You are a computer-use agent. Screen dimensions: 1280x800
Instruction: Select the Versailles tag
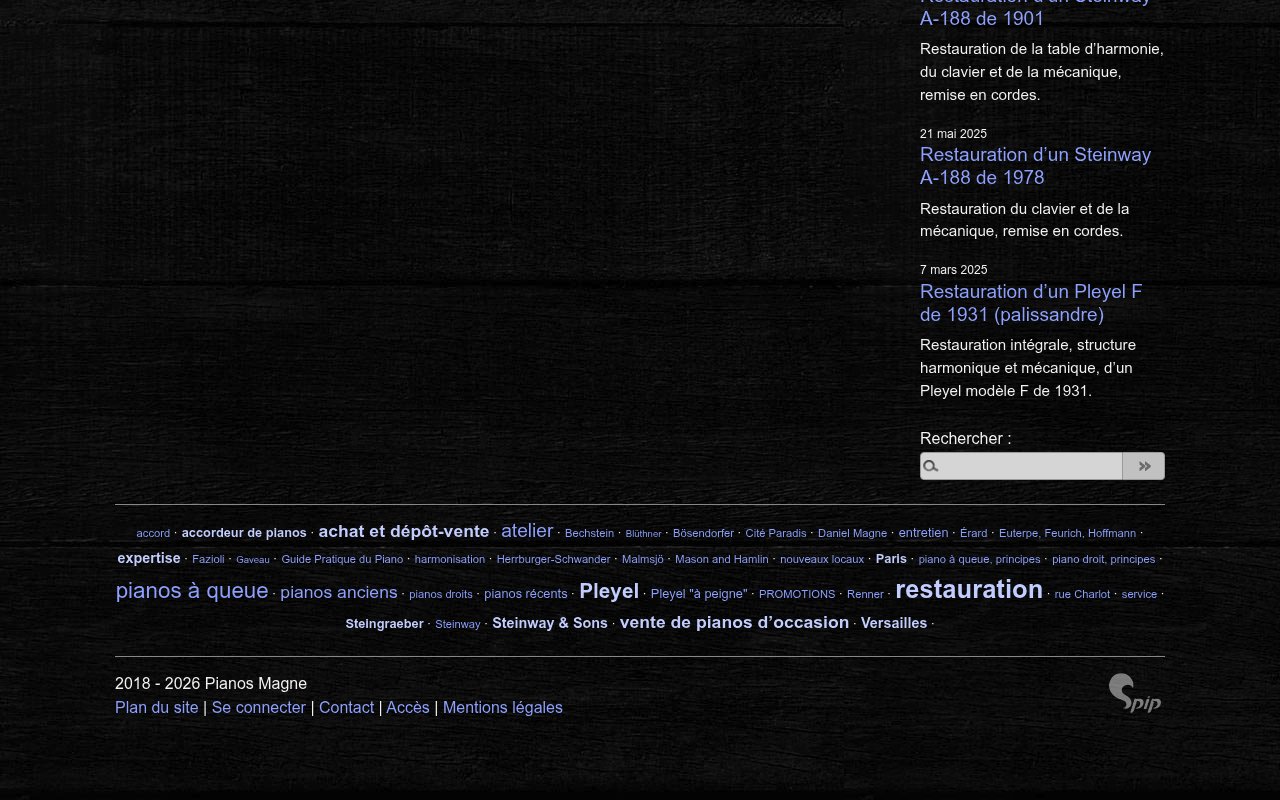(894, 623)
